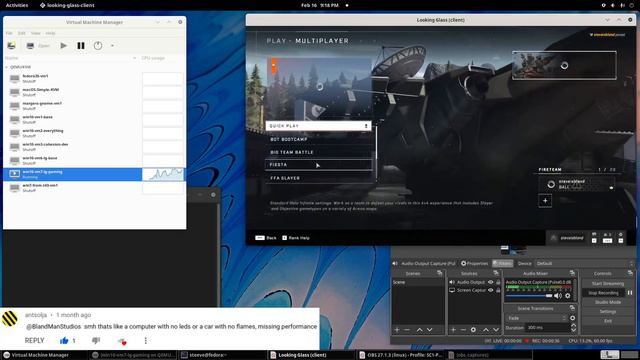The width and height of the screenshot is (640, 360).
Task: Mute the Audio Output Capture in OBS mixer
Action: coord(558,296)
